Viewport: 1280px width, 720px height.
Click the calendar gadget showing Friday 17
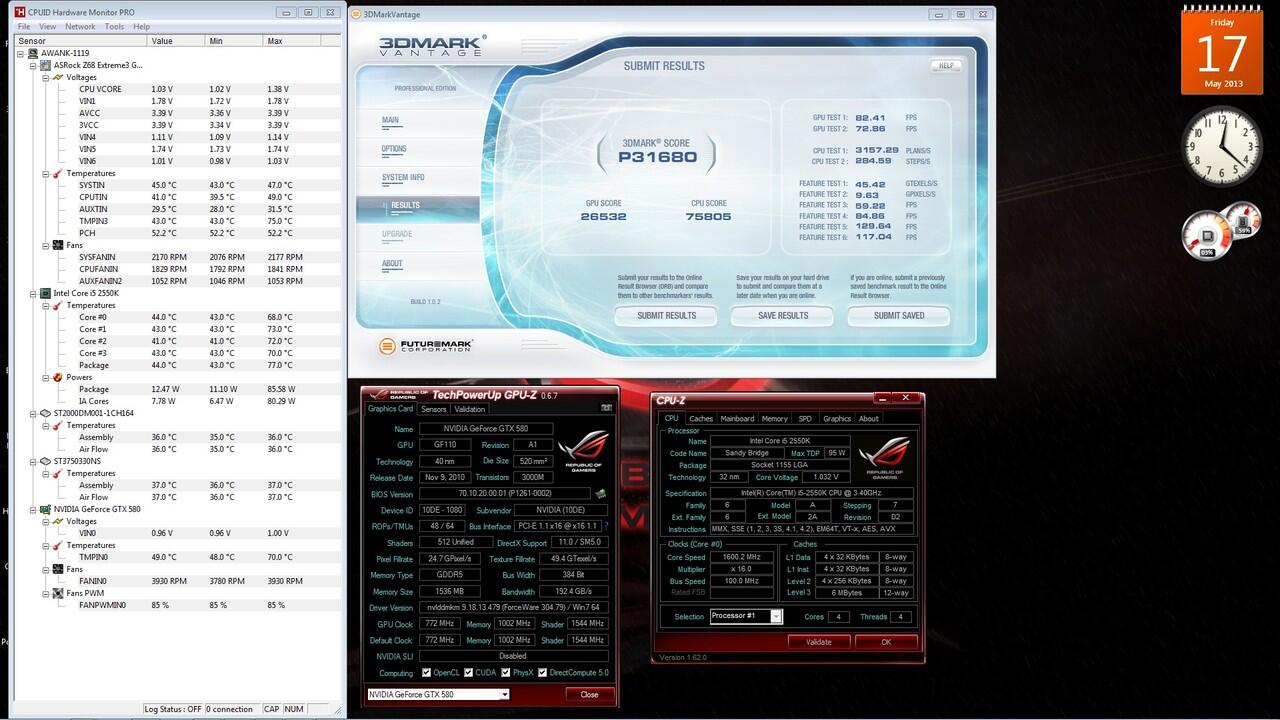(x=1221, y=51)
